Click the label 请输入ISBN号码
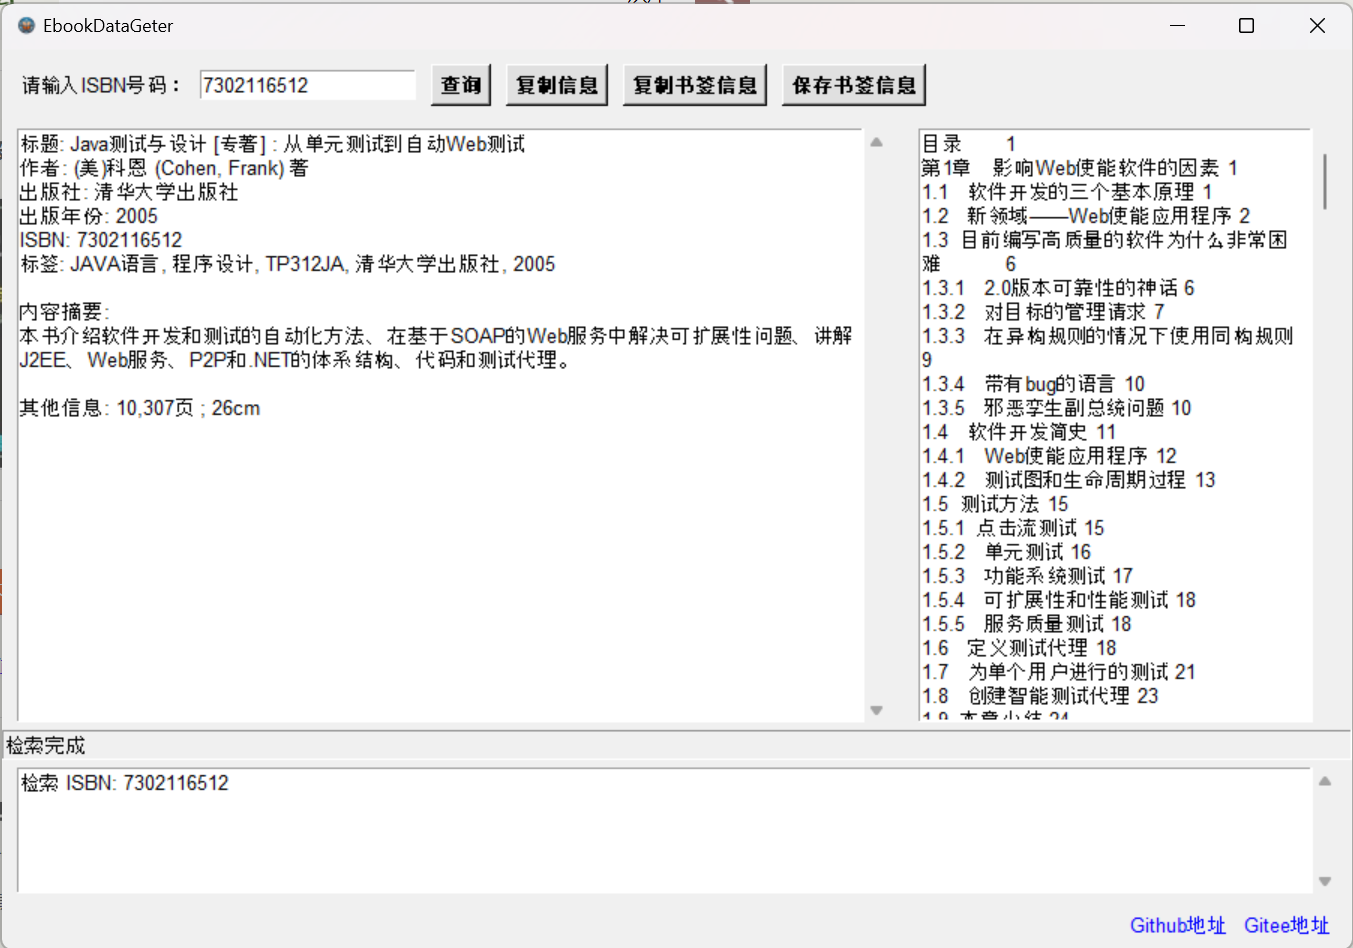The width and height of the screenshot is (1353, 948). click(101, 85)
